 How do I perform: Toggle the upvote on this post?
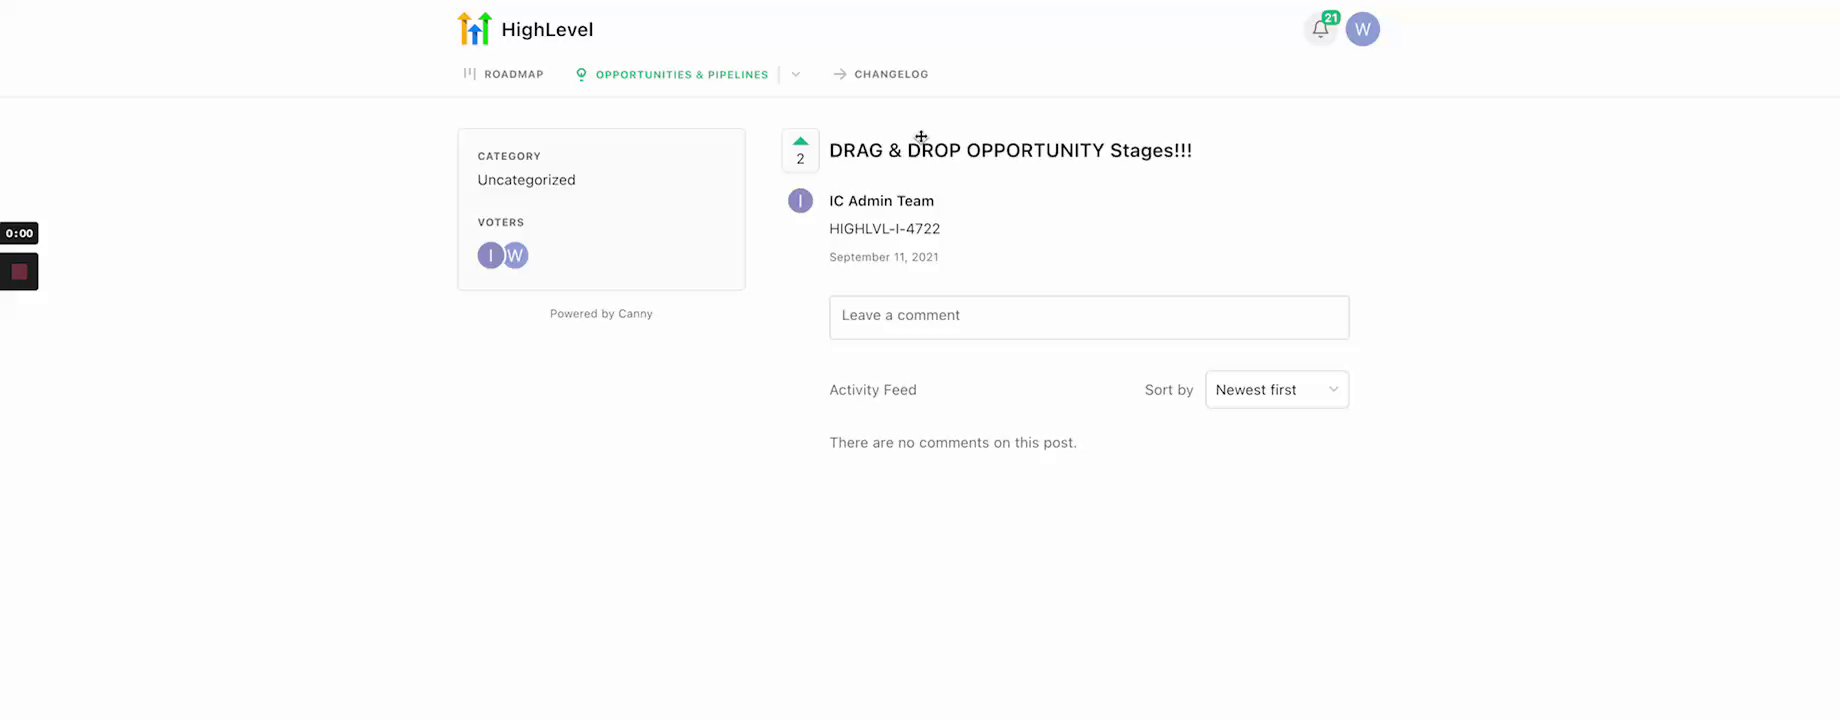click(800, 150)
